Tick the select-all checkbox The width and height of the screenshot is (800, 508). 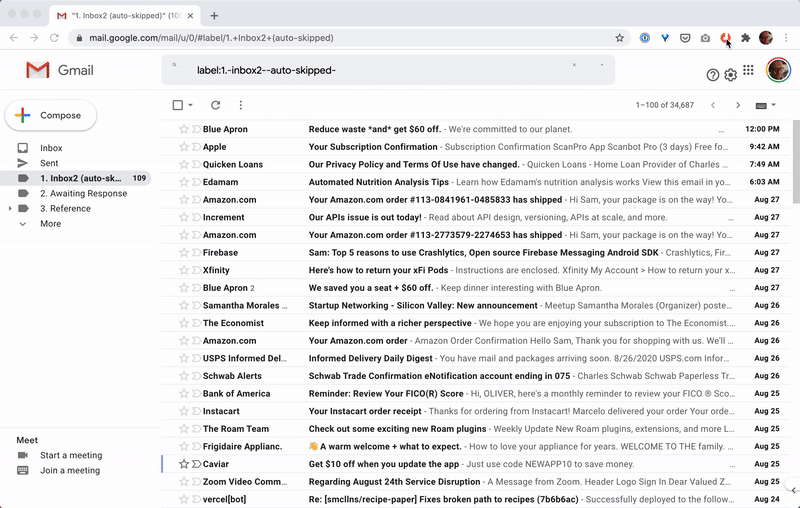click(x=178, y=105)
